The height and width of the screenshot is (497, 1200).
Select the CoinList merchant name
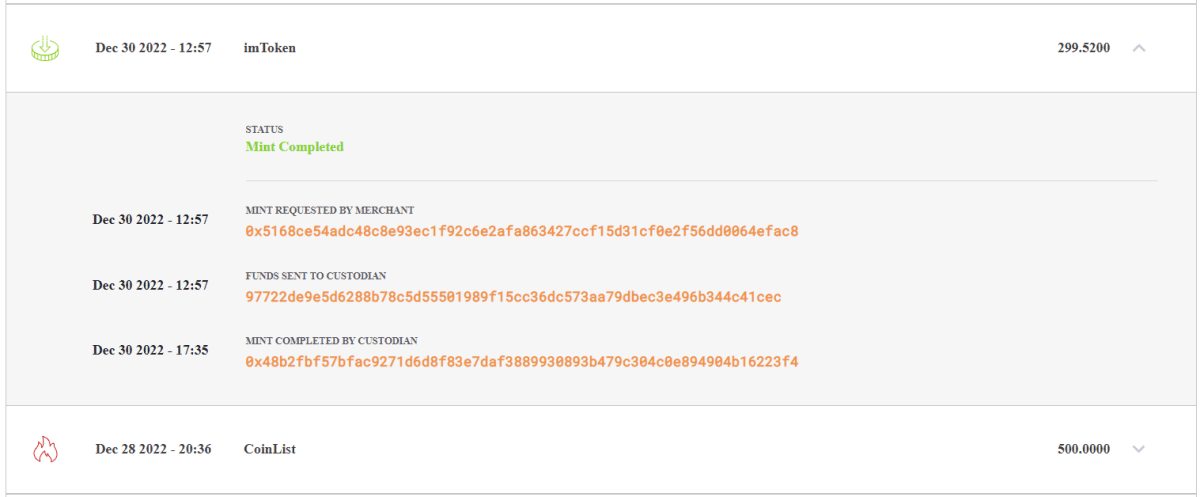pyautogui.click(x=270, y=450)
